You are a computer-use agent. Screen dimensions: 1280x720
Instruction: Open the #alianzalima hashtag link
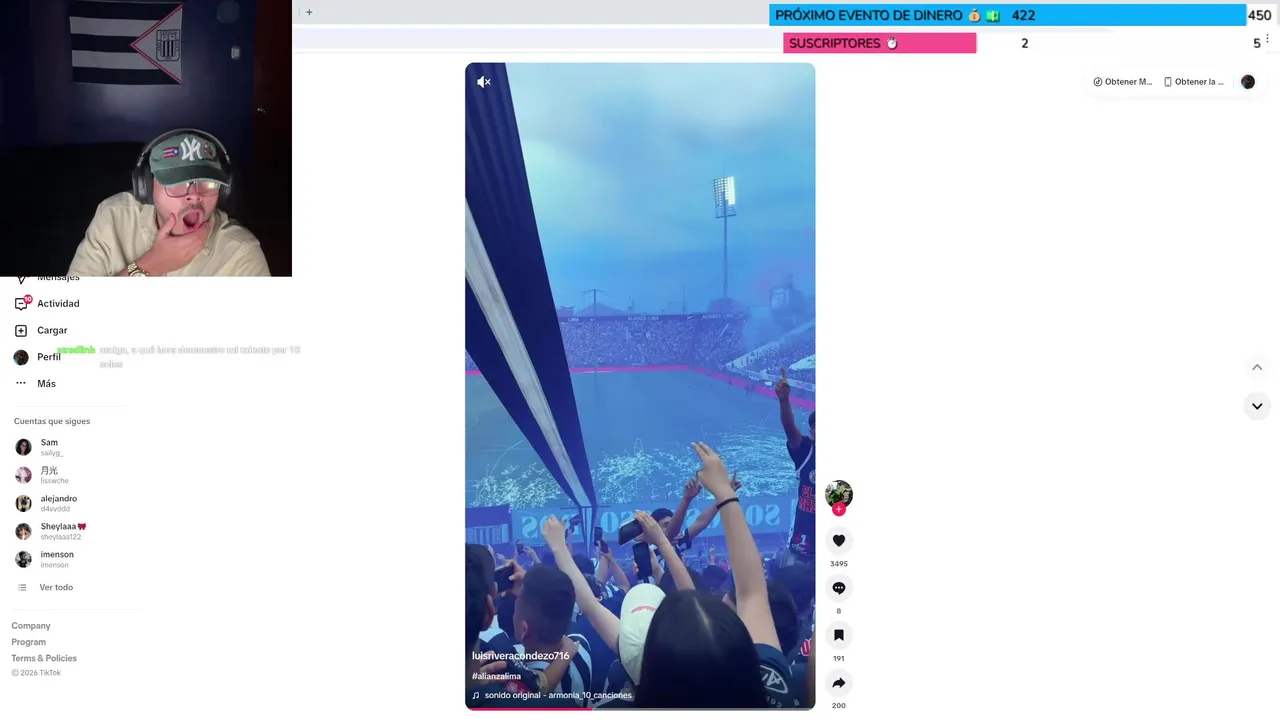497,676
